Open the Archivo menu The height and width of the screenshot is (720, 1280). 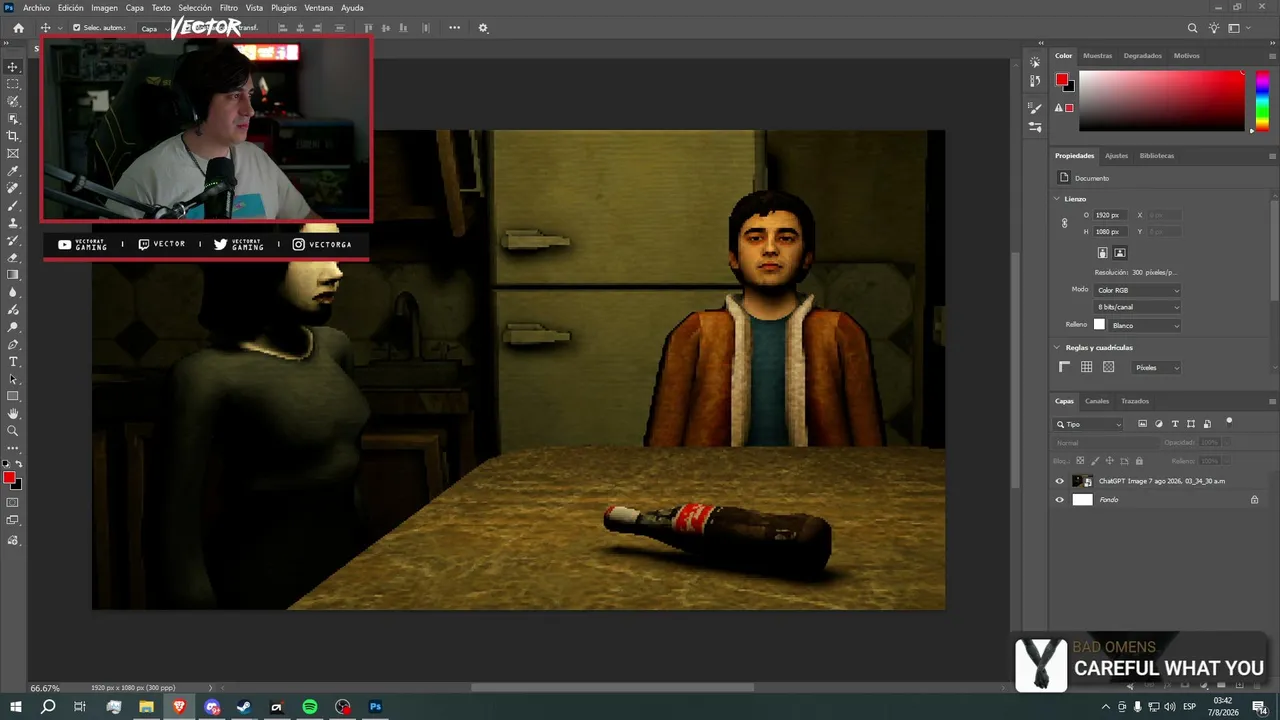(36, 8)
